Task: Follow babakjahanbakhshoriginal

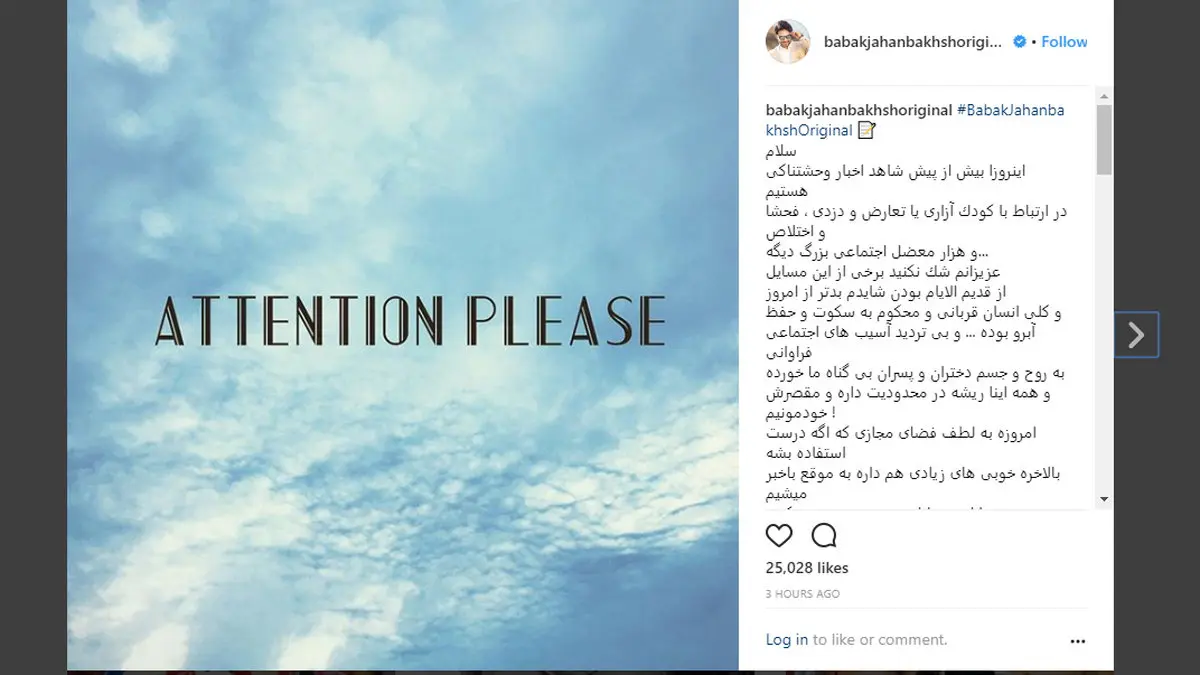Action: pos(1064,42)
